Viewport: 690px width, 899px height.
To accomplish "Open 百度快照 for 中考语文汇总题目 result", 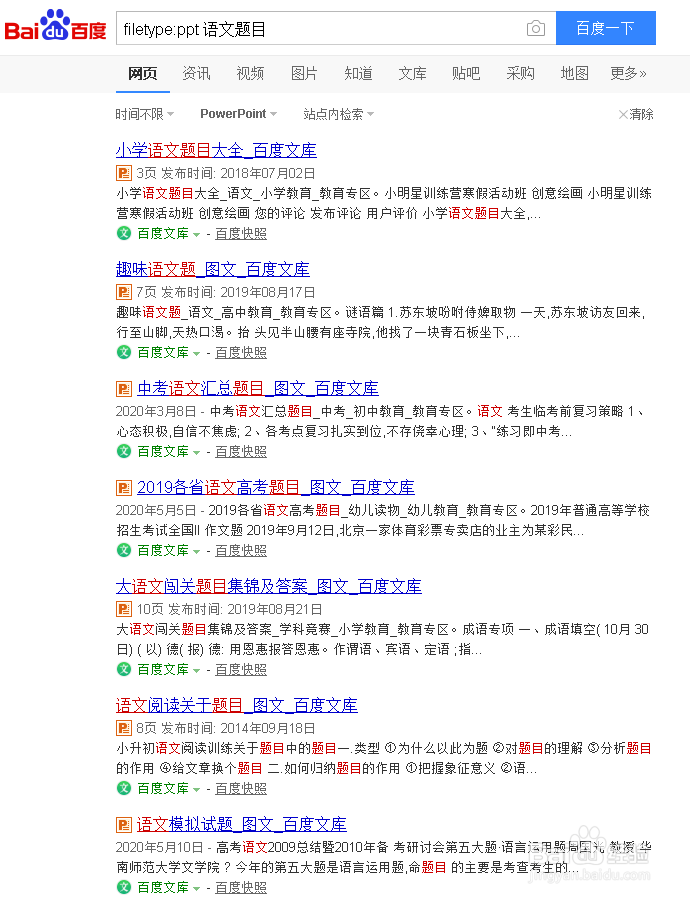I will [x=241, y=451].
